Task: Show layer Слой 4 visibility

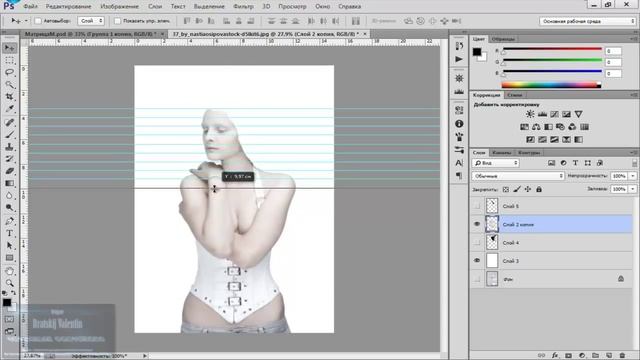Action: click(x=477, y=242)
